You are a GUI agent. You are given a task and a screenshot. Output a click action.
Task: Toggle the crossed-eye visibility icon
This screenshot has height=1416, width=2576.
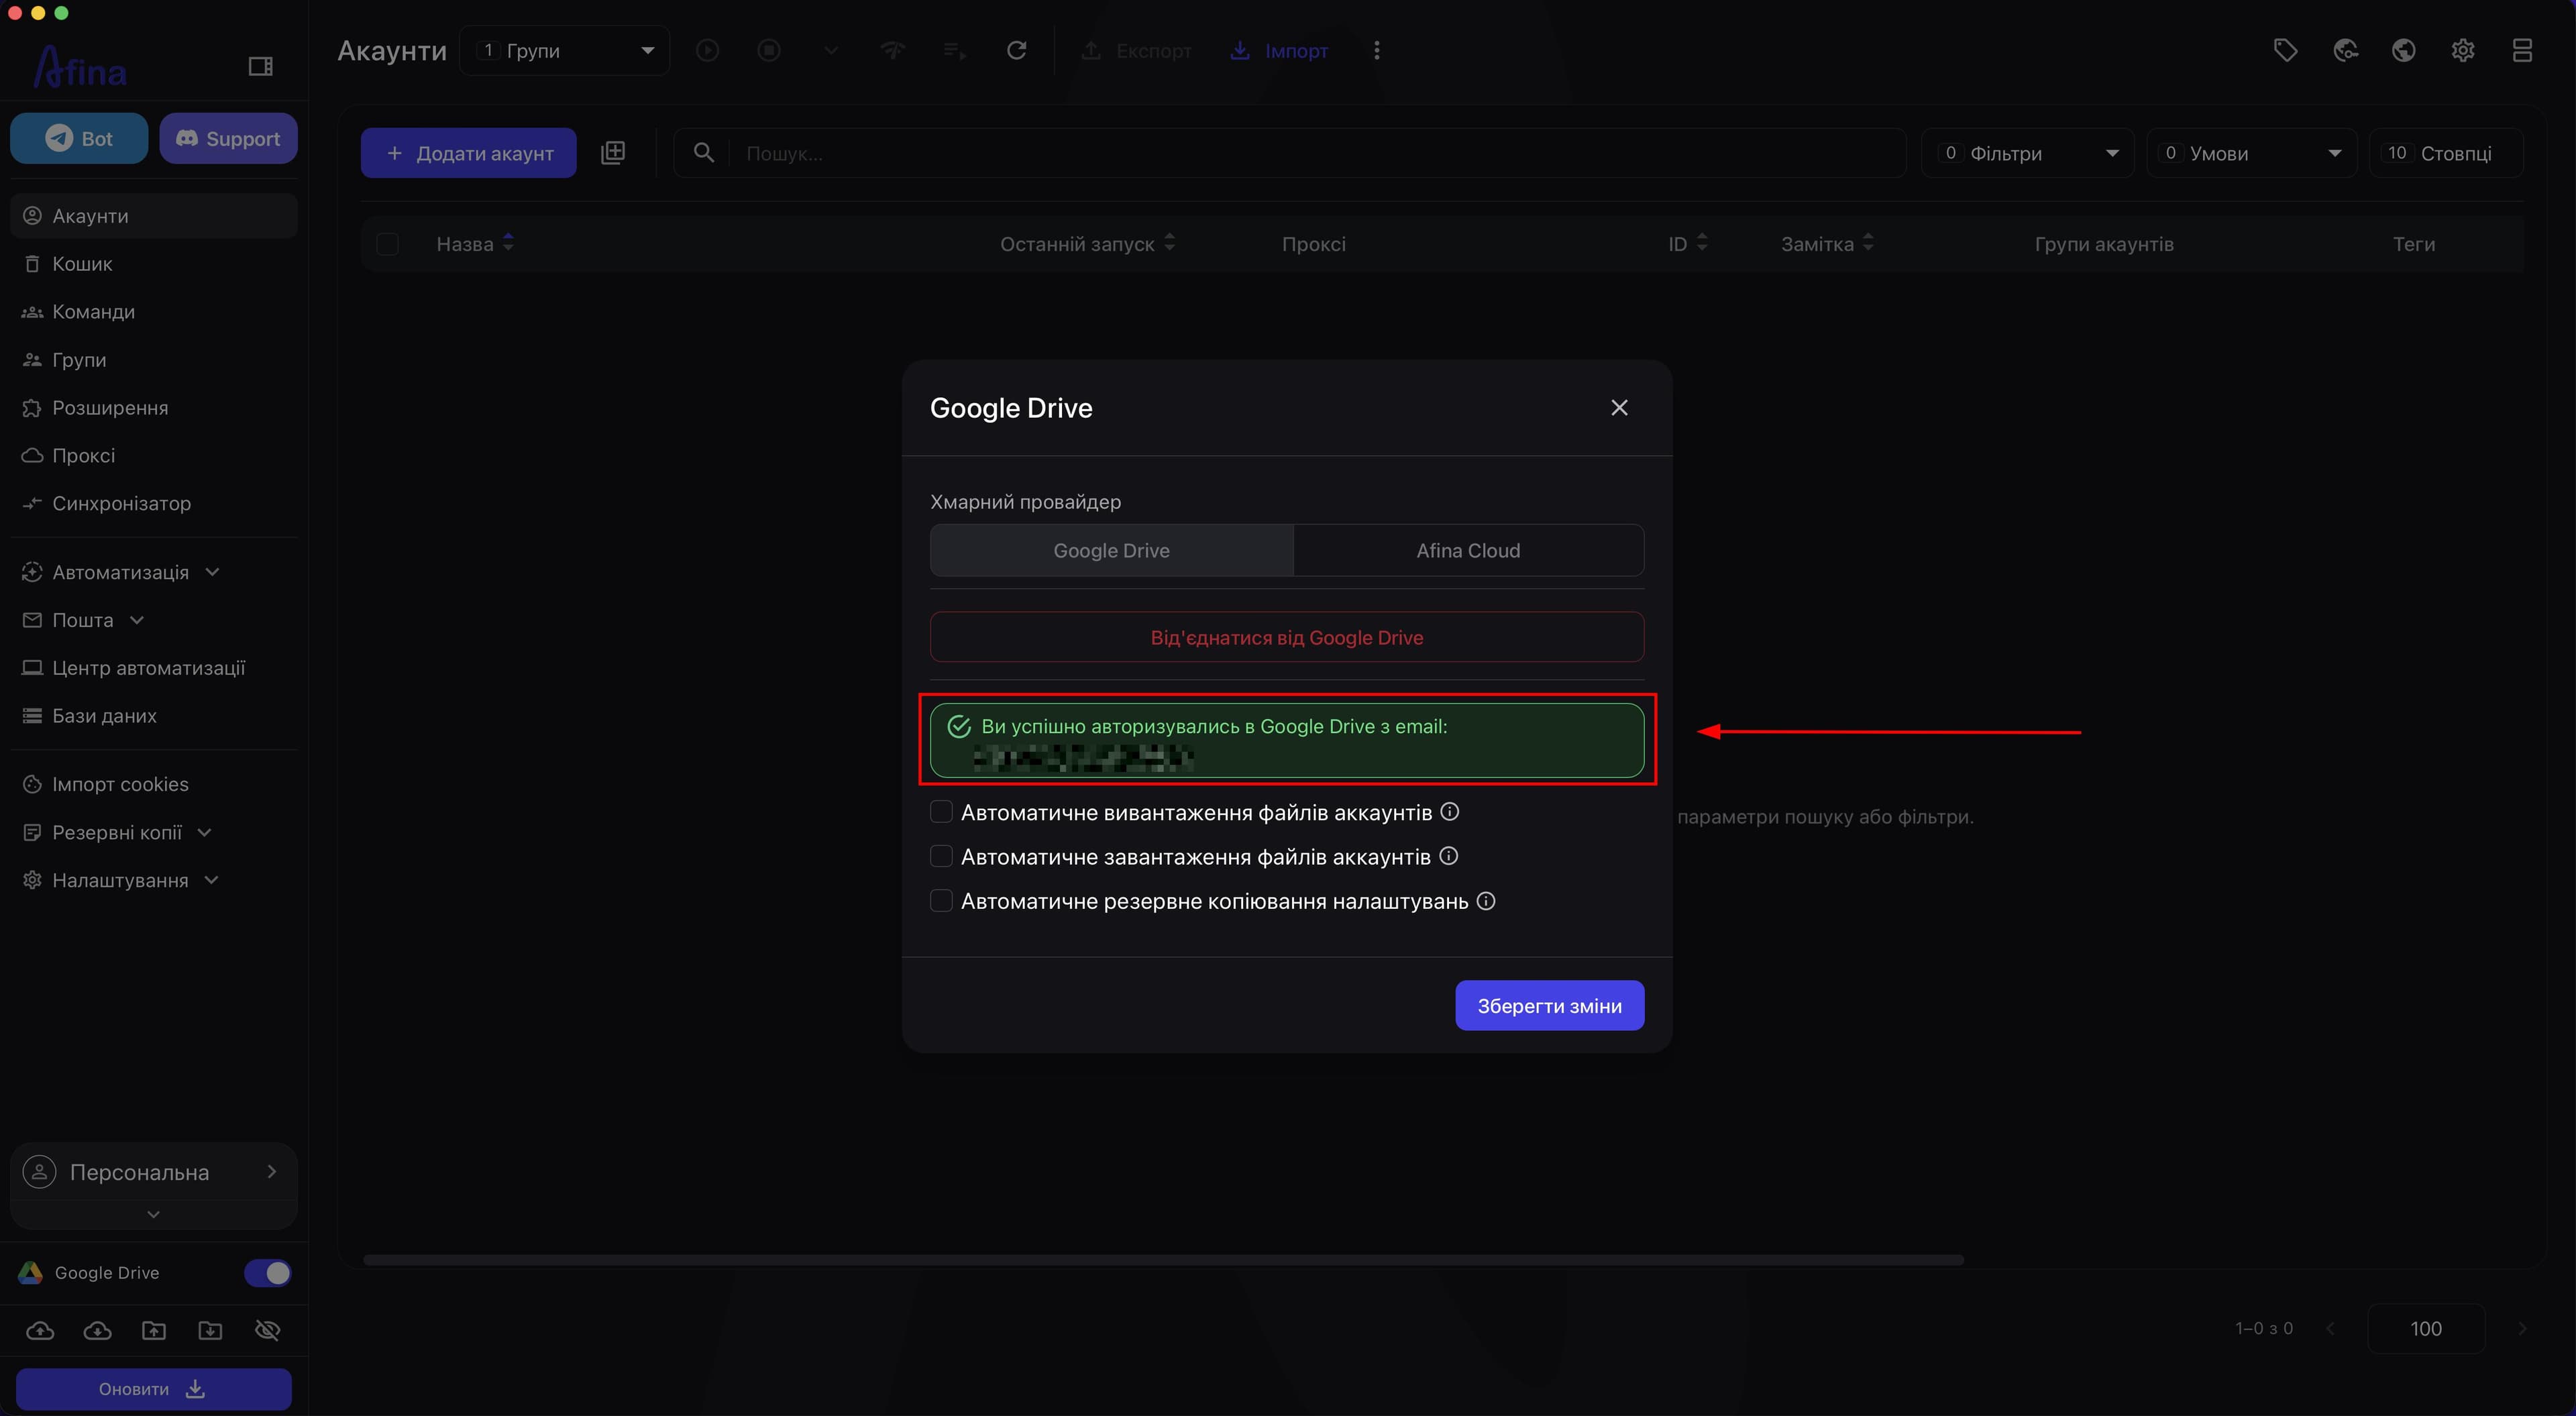point(267,1330)
